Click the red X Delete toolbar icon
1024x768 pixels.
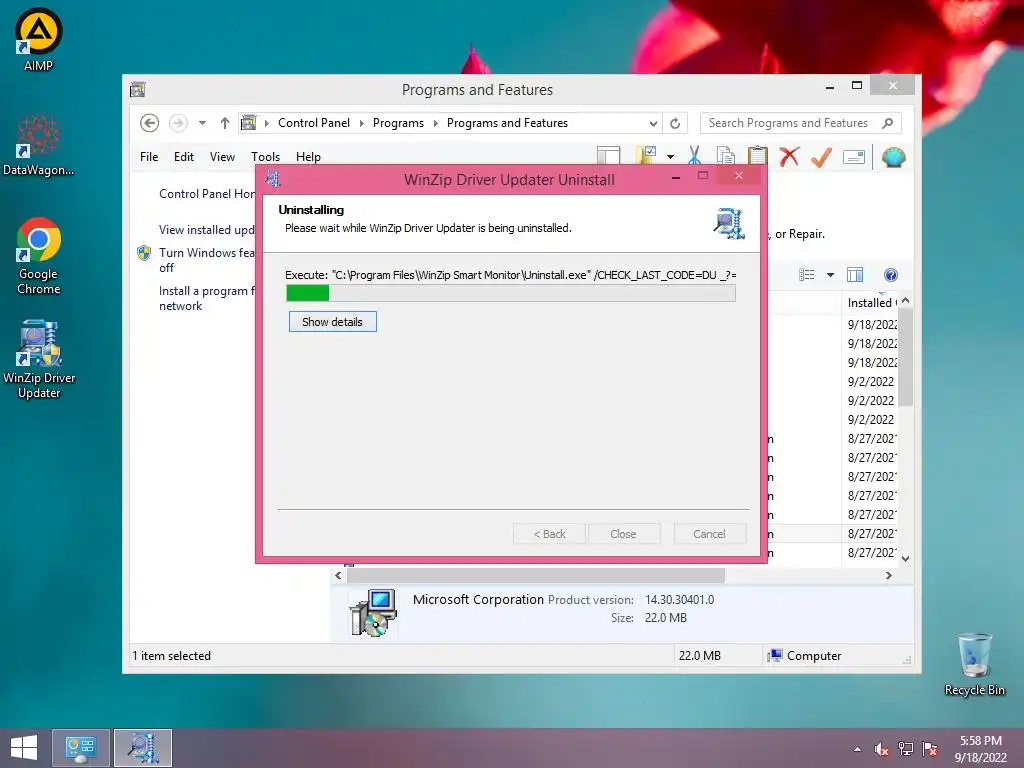click(790, 157)
